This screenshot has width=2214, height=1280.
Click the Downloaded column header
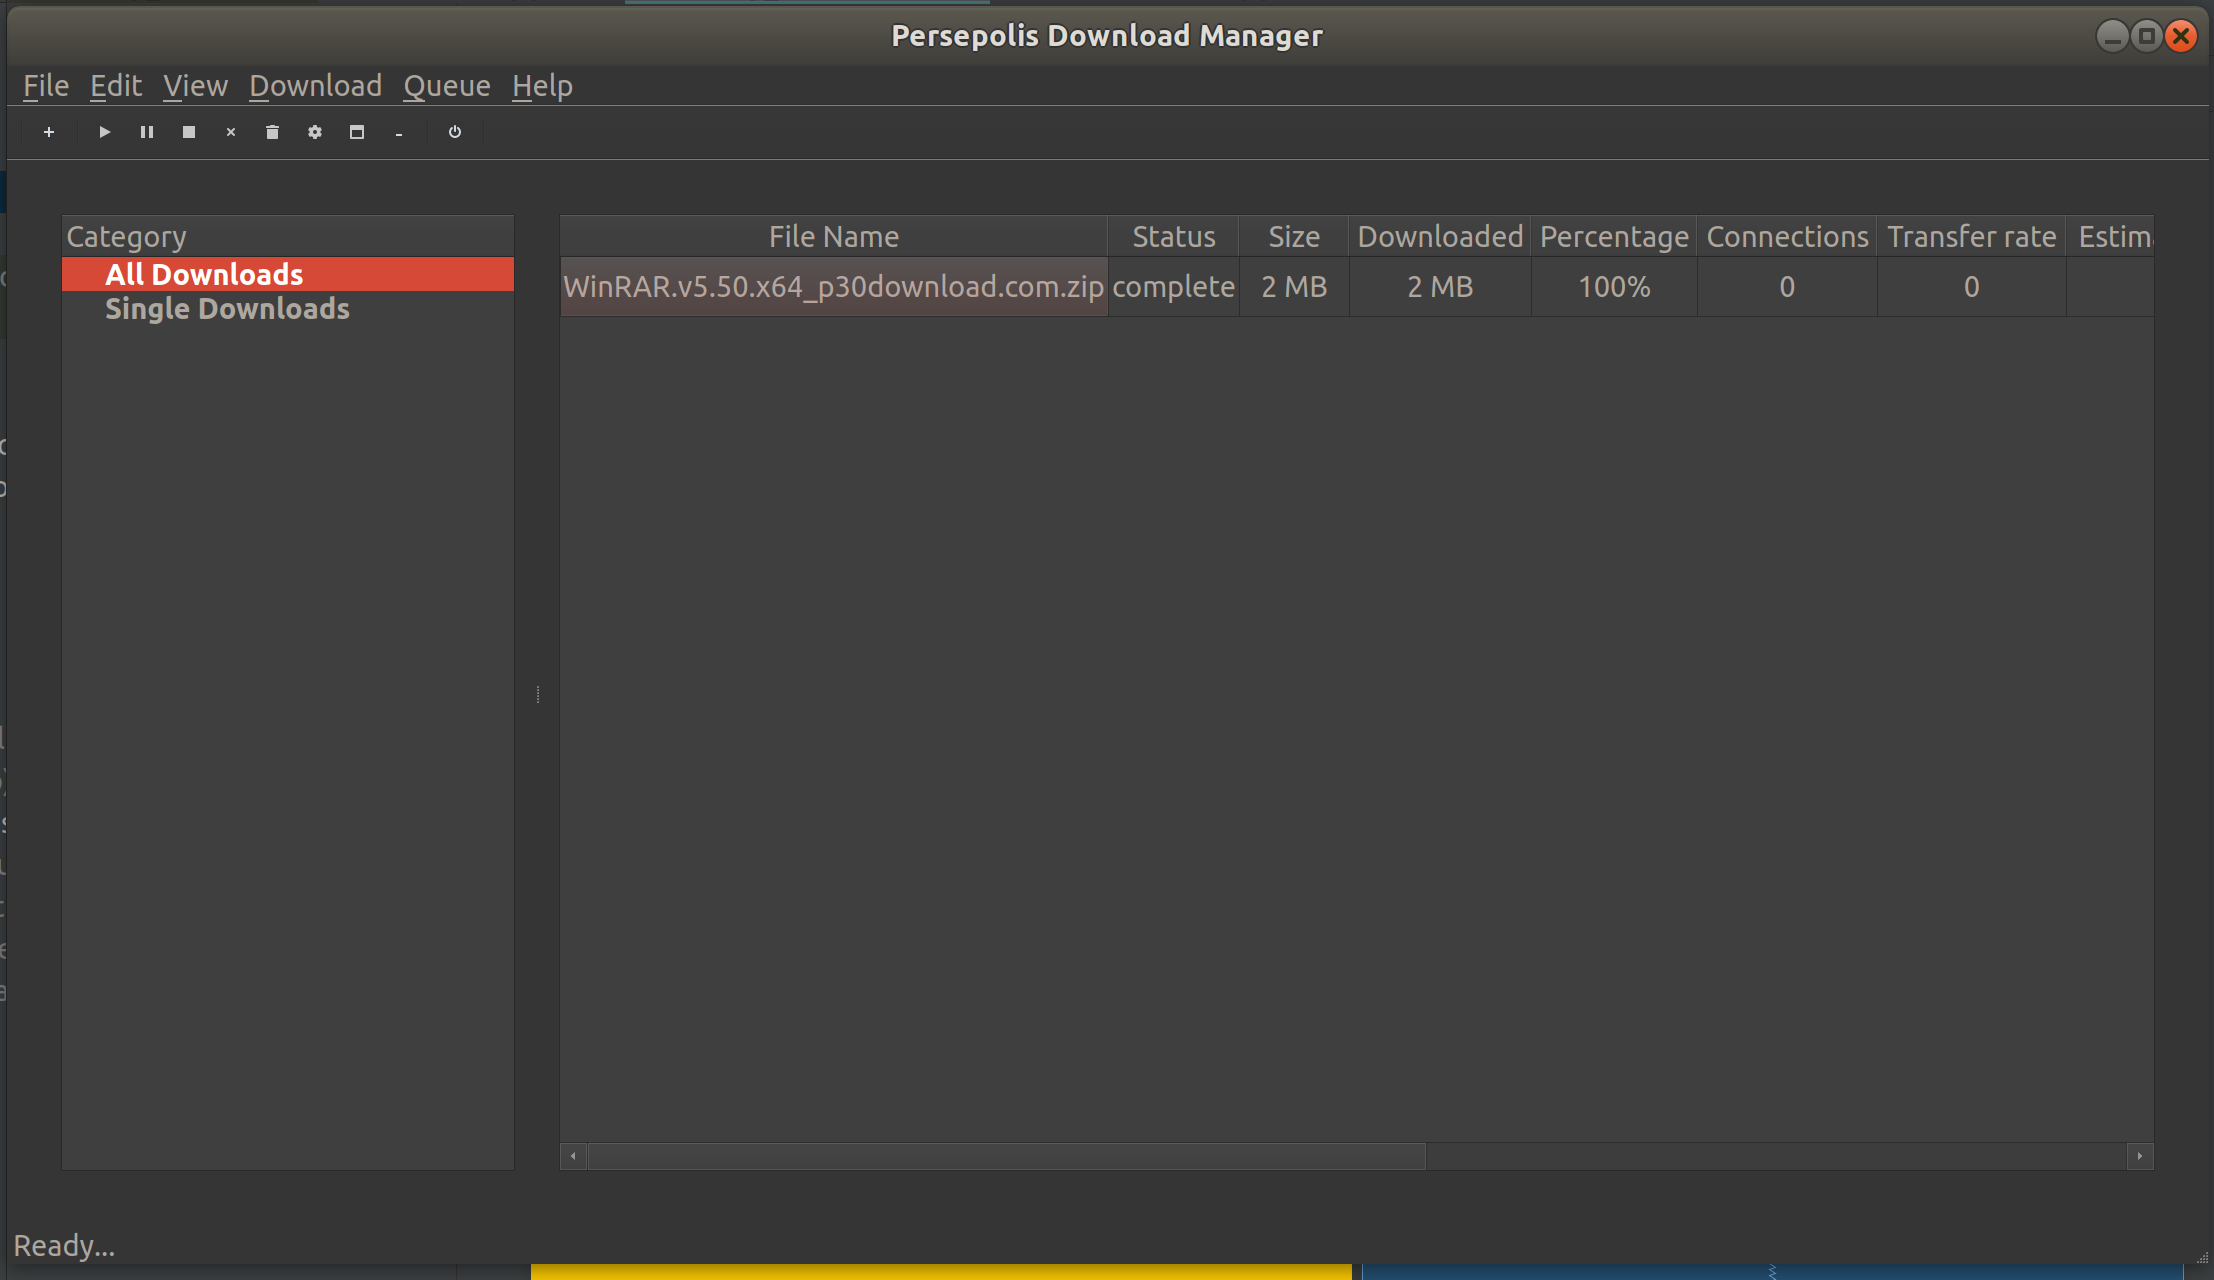pyautogui.click(x=1440, y=237)
